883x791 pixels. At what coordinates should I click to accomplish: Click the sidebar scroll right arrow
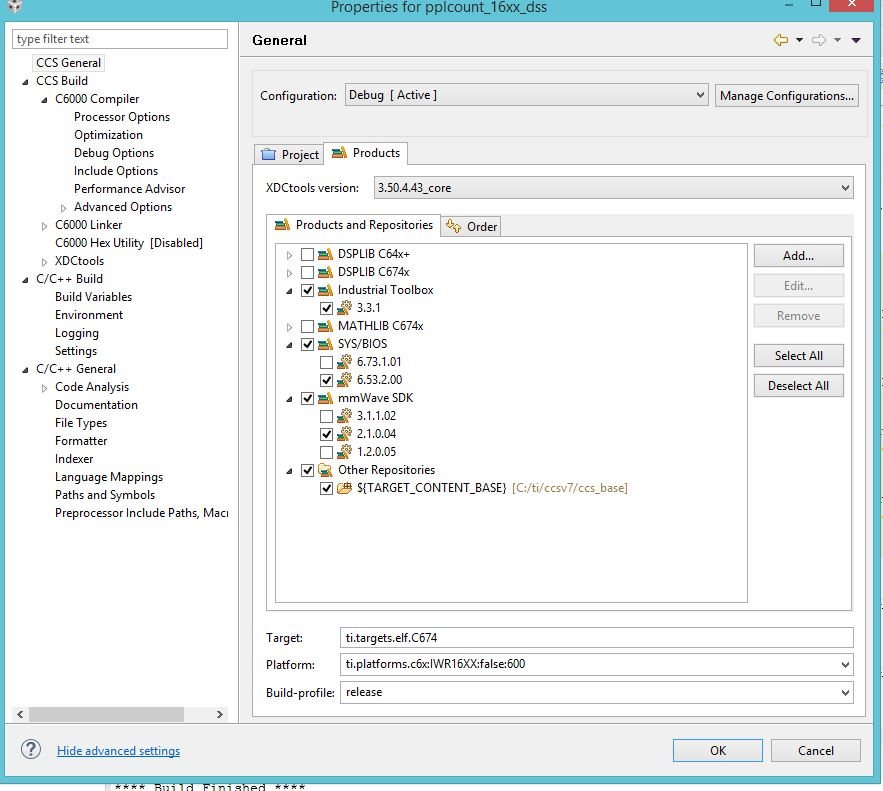tap(220, 714)
